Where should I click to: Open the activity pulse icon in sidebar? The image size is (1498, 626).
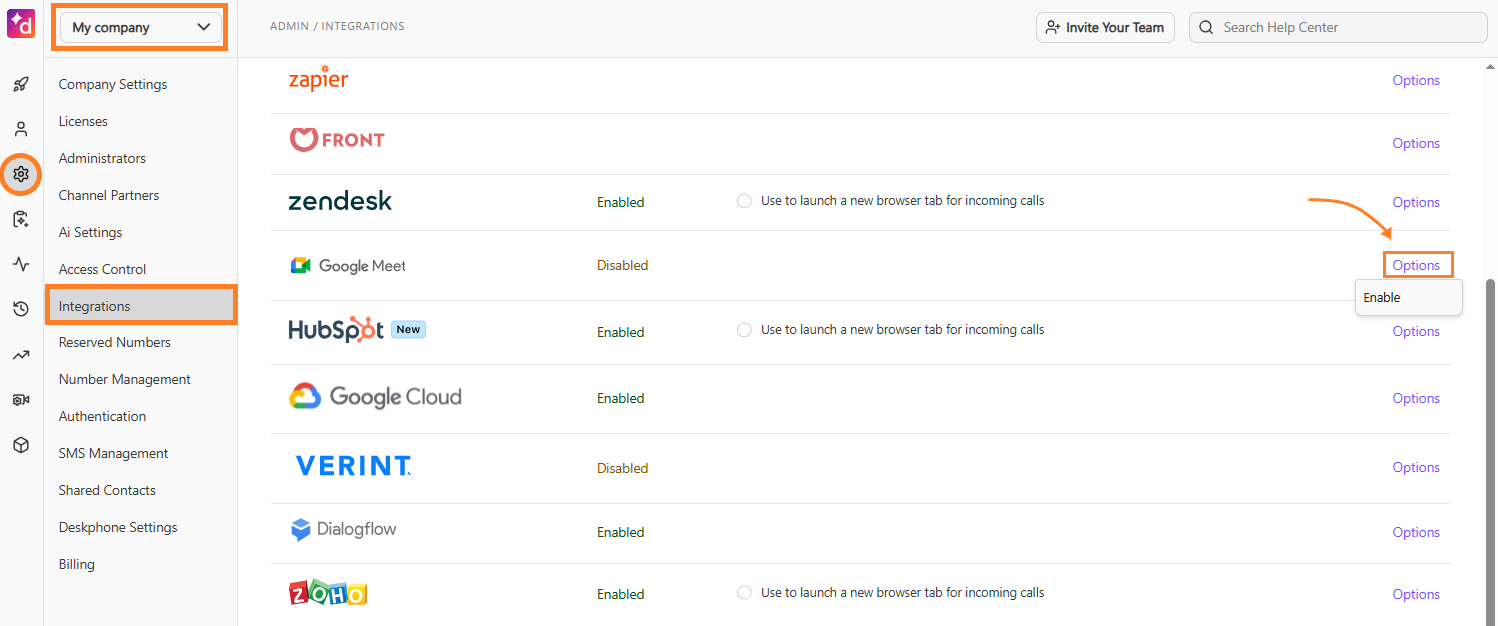click(x=21, y=264)
